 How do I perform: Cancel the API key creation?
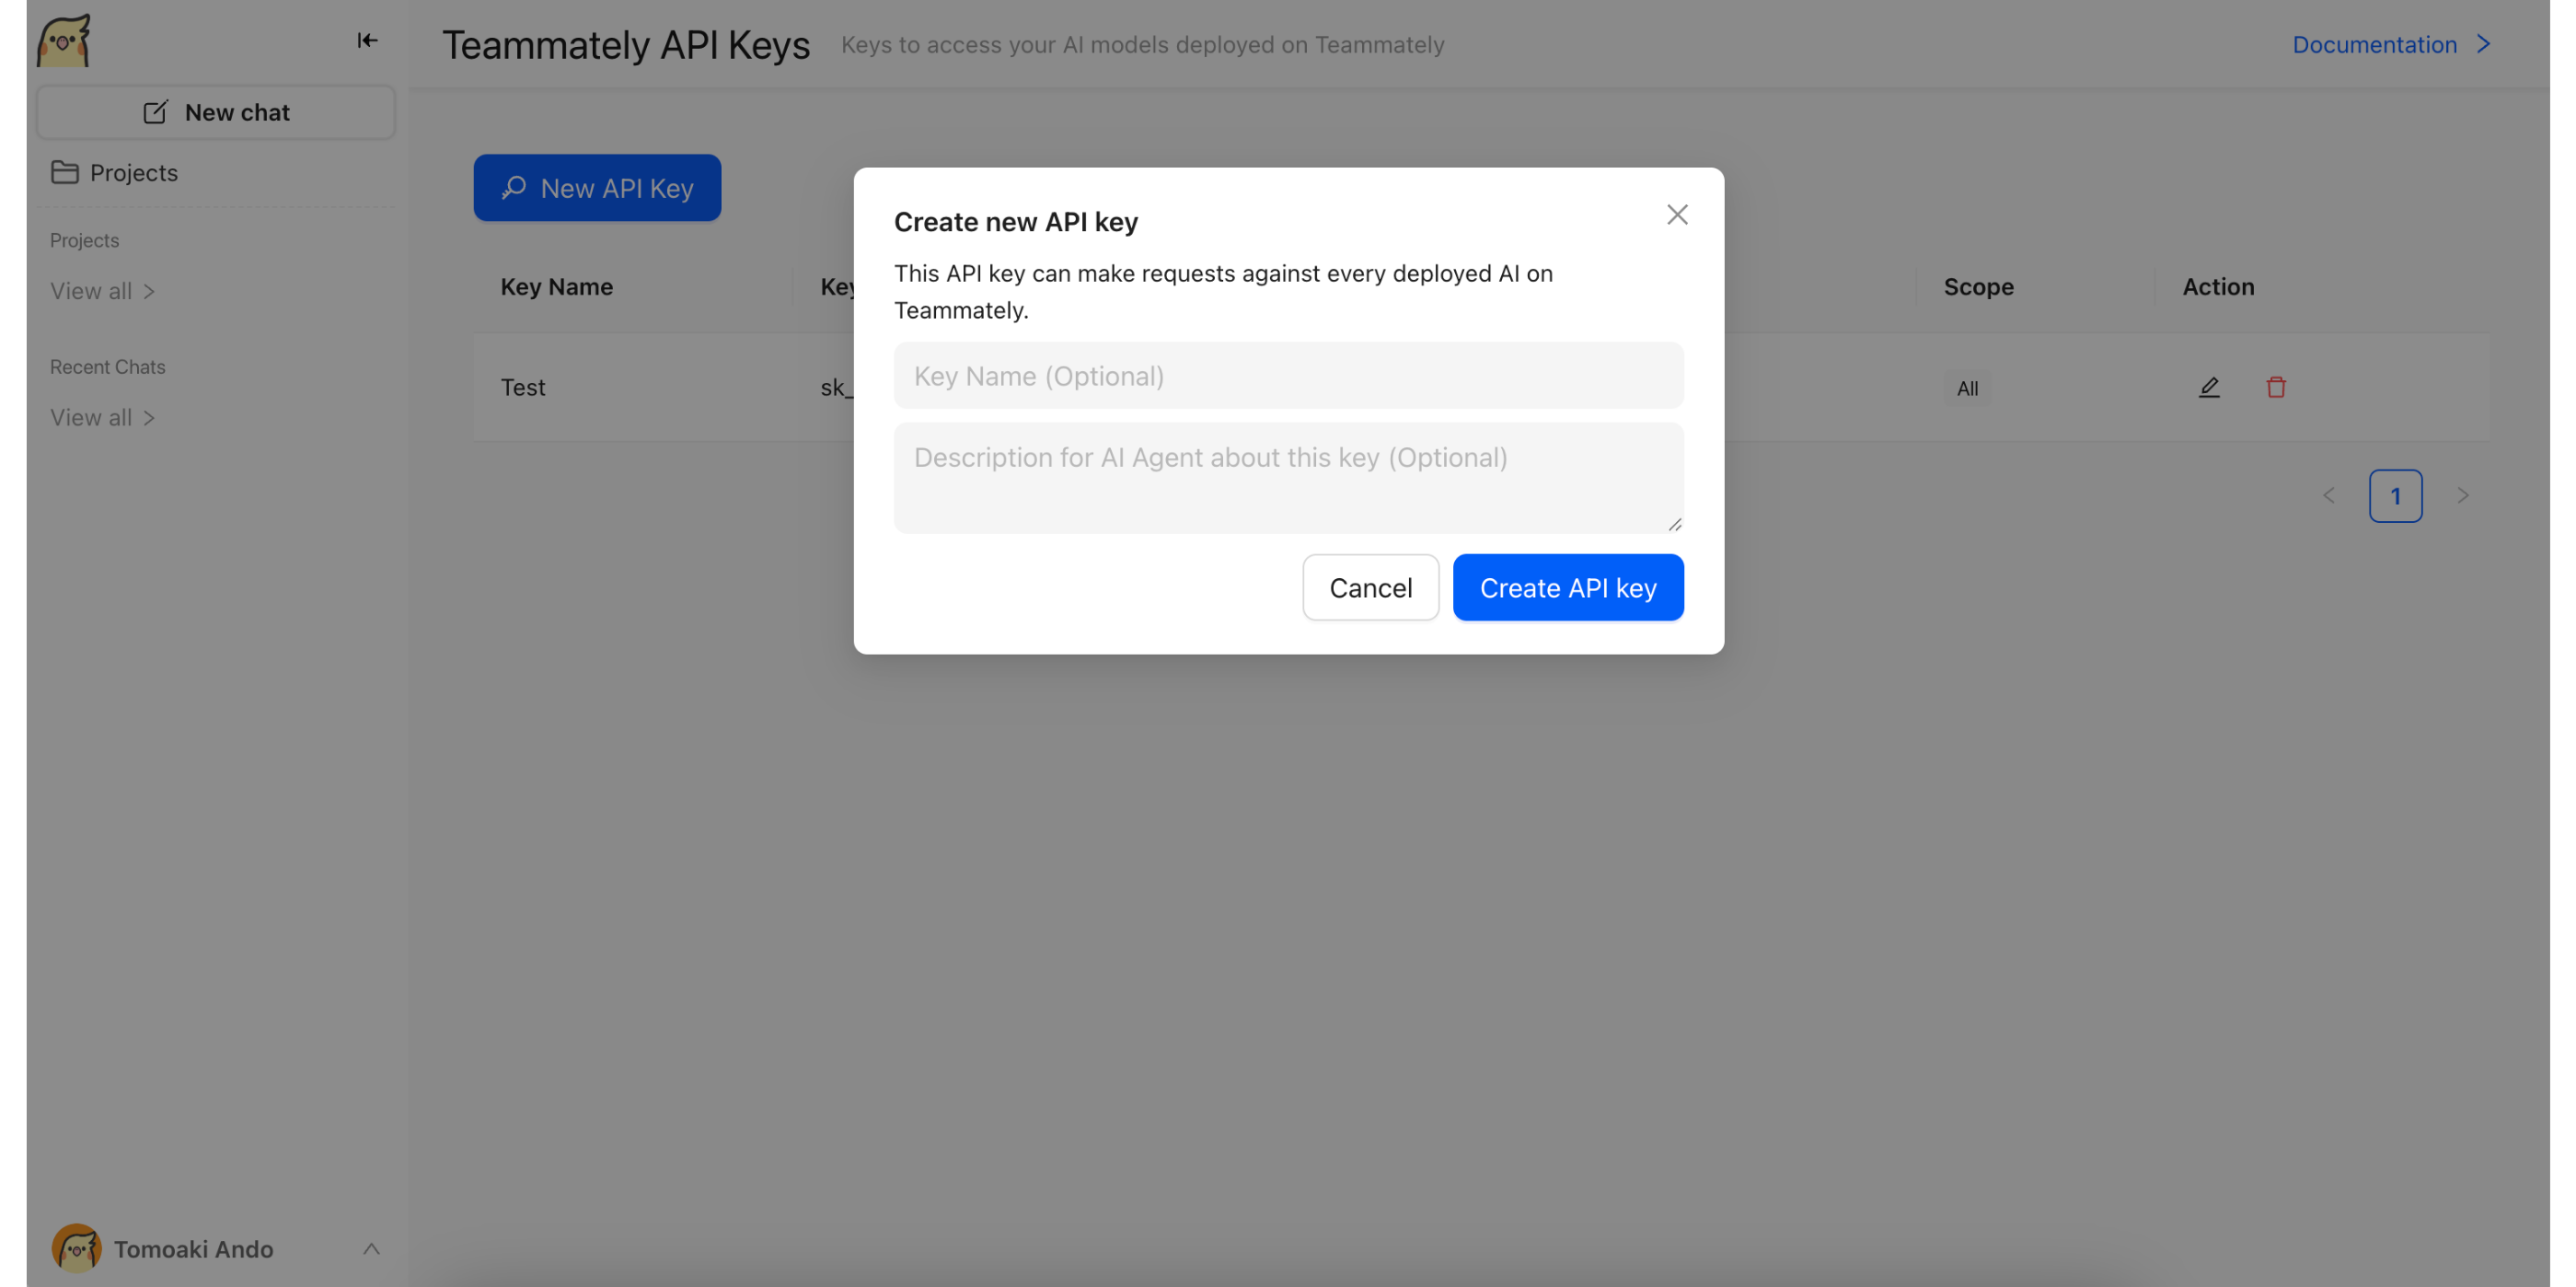pos(1370,587)
